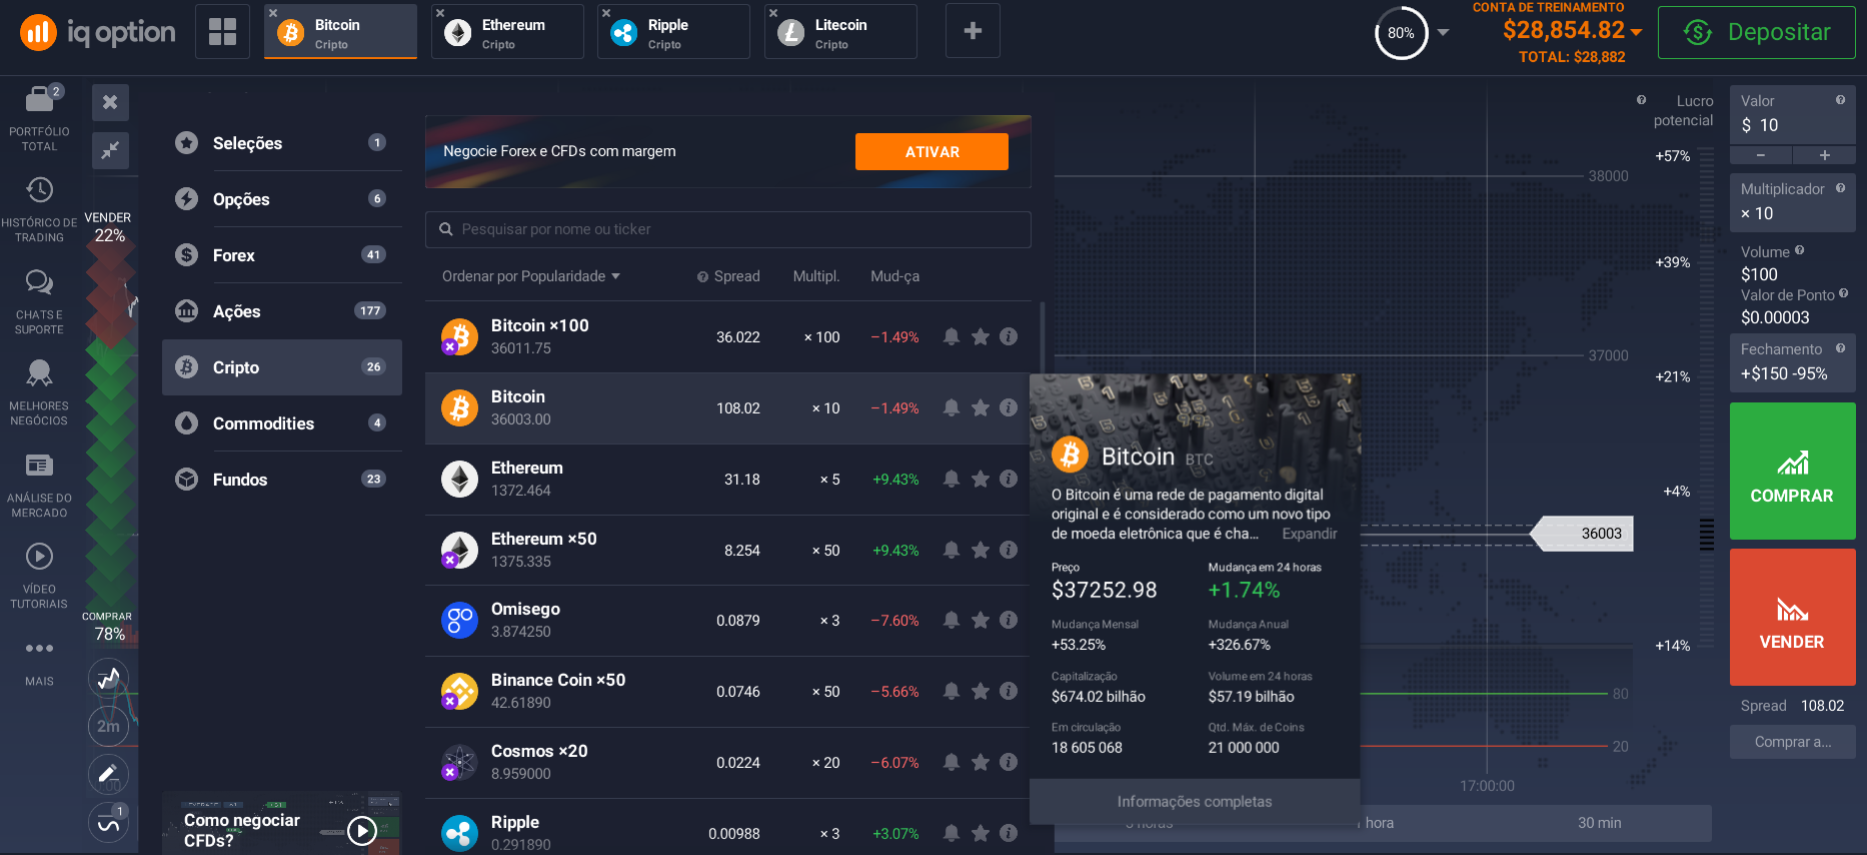
Task: Select 30 min chart timeframe
Action: [1599, 823]
